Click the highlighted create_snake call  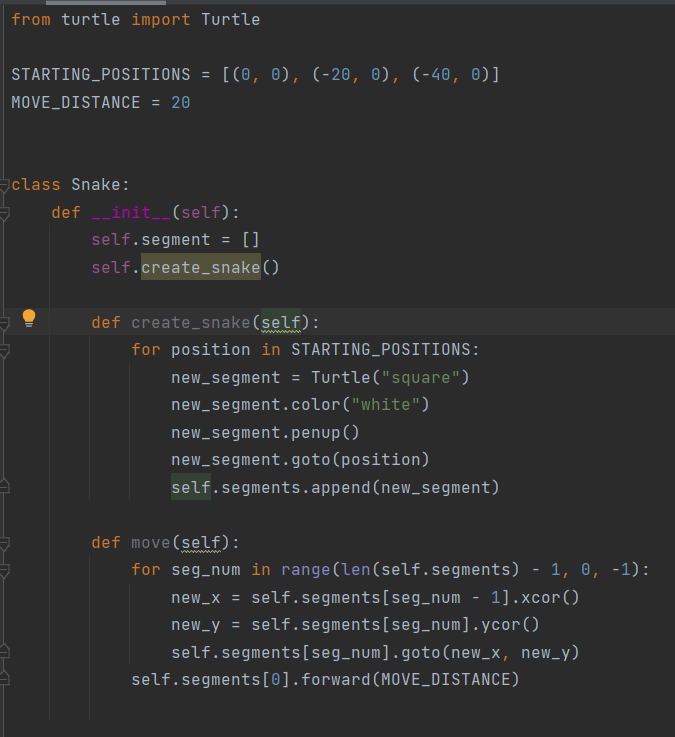pyautogui.click(x=201, y=267)
